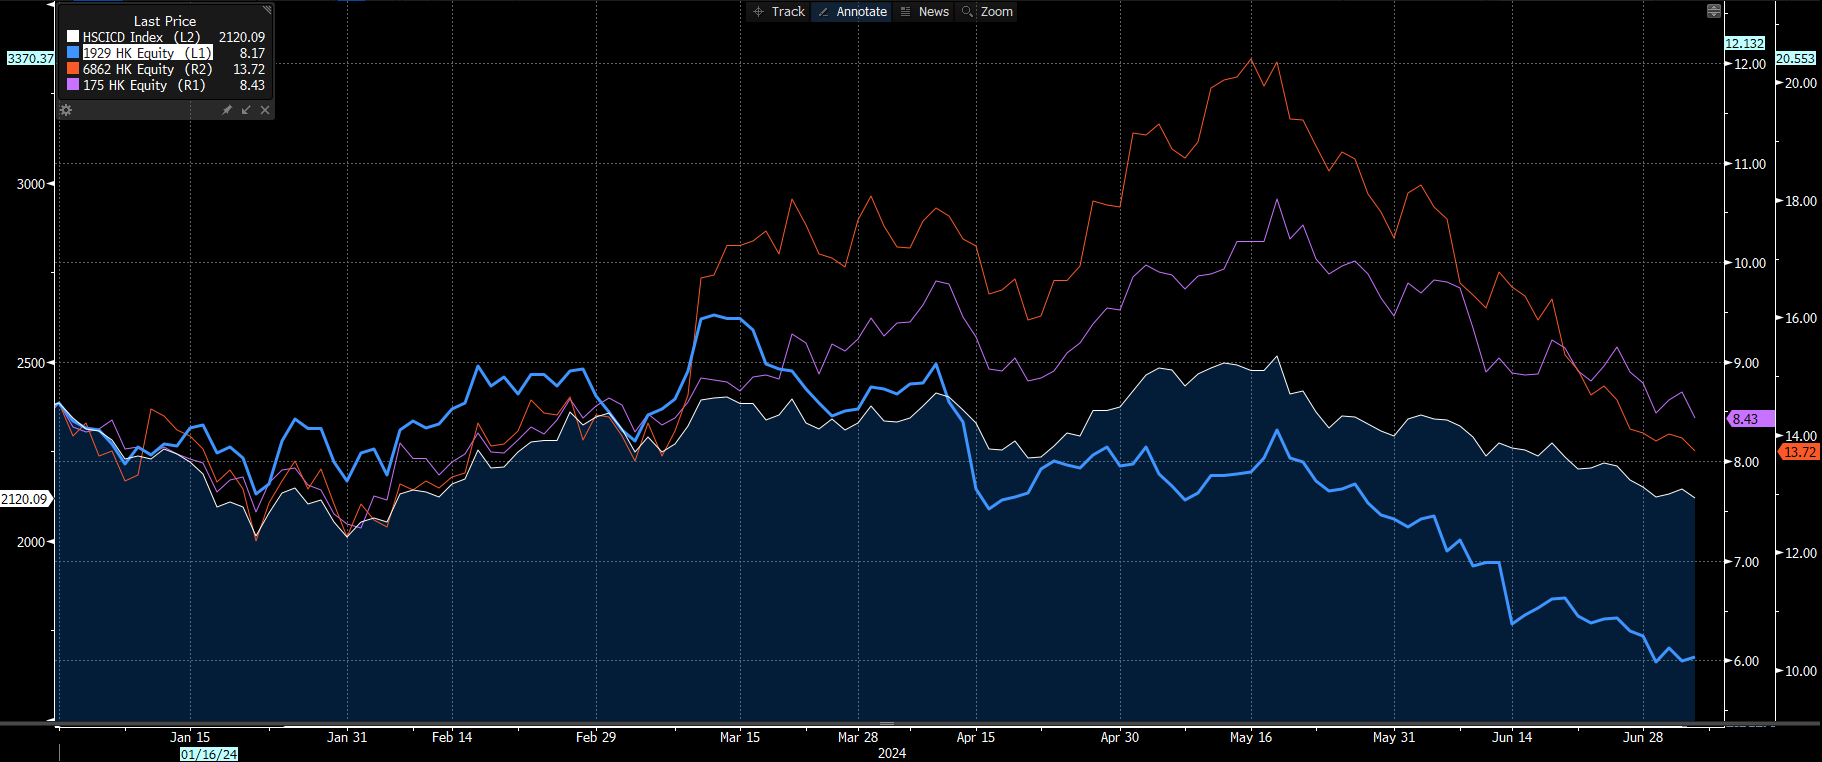The image size is (1822, 762).
Task: Click the 13.72 orange price label
Action: coord(1799,452)
